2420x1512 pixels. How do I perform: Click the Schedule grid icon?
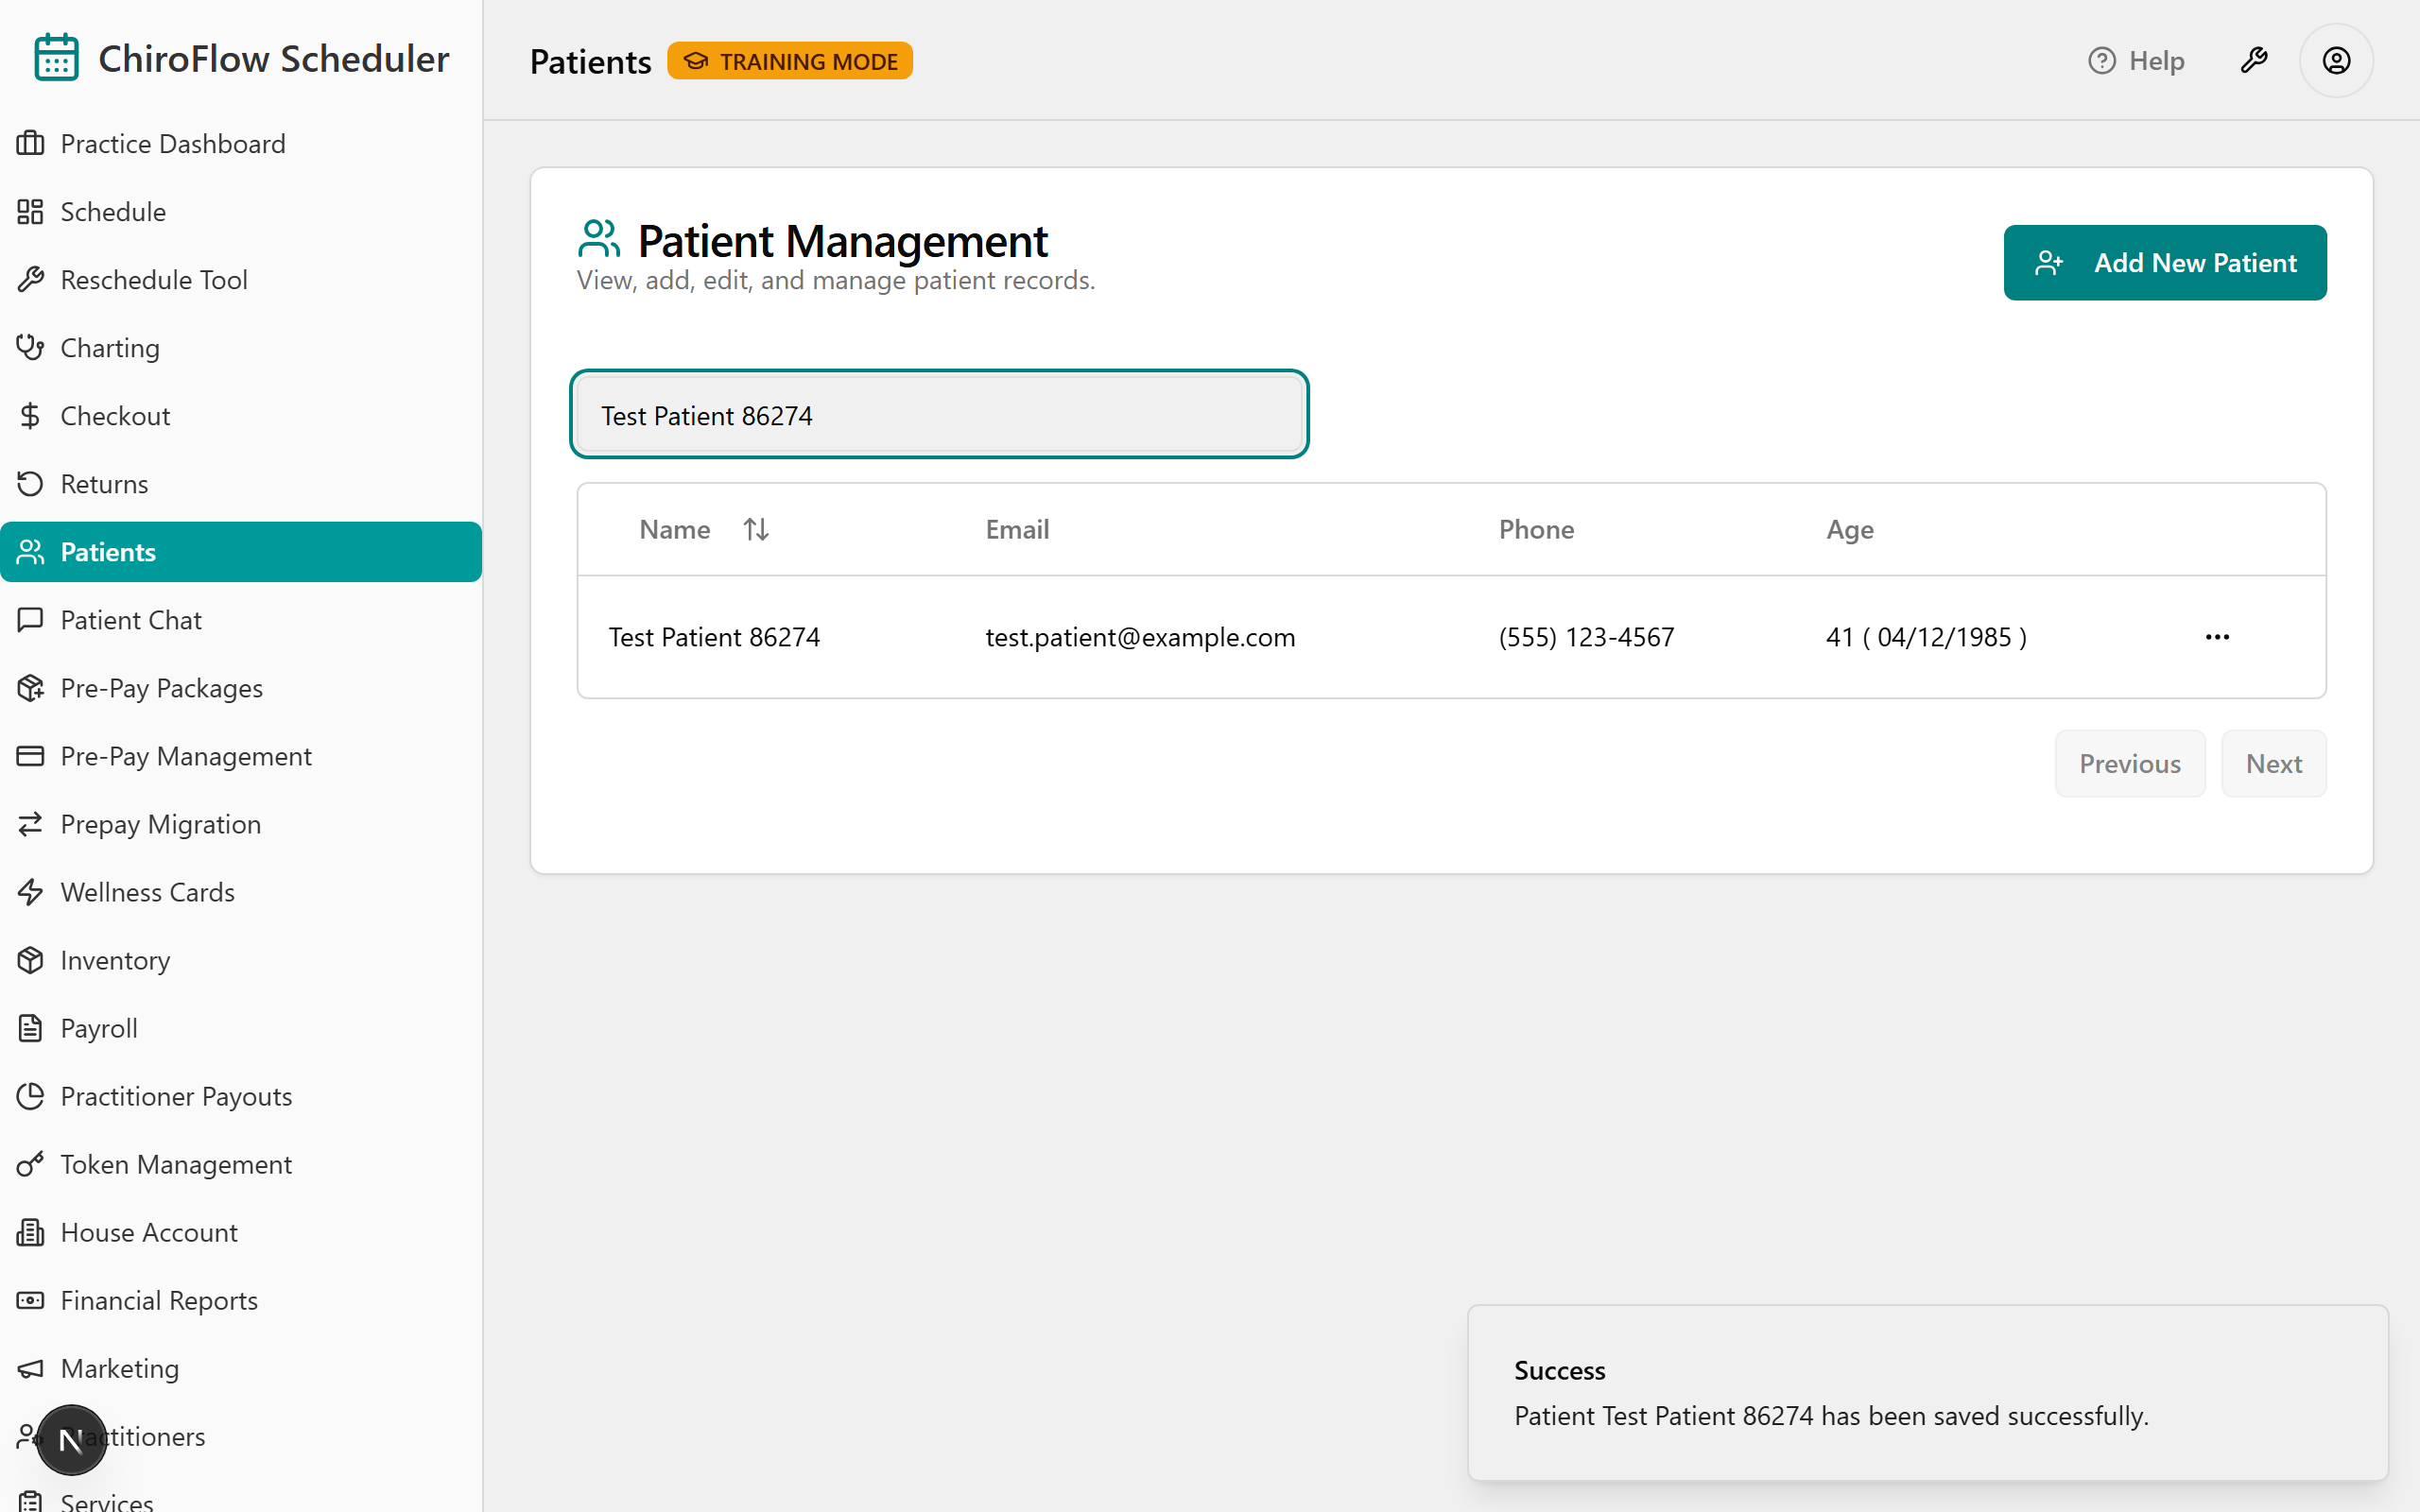30,211
